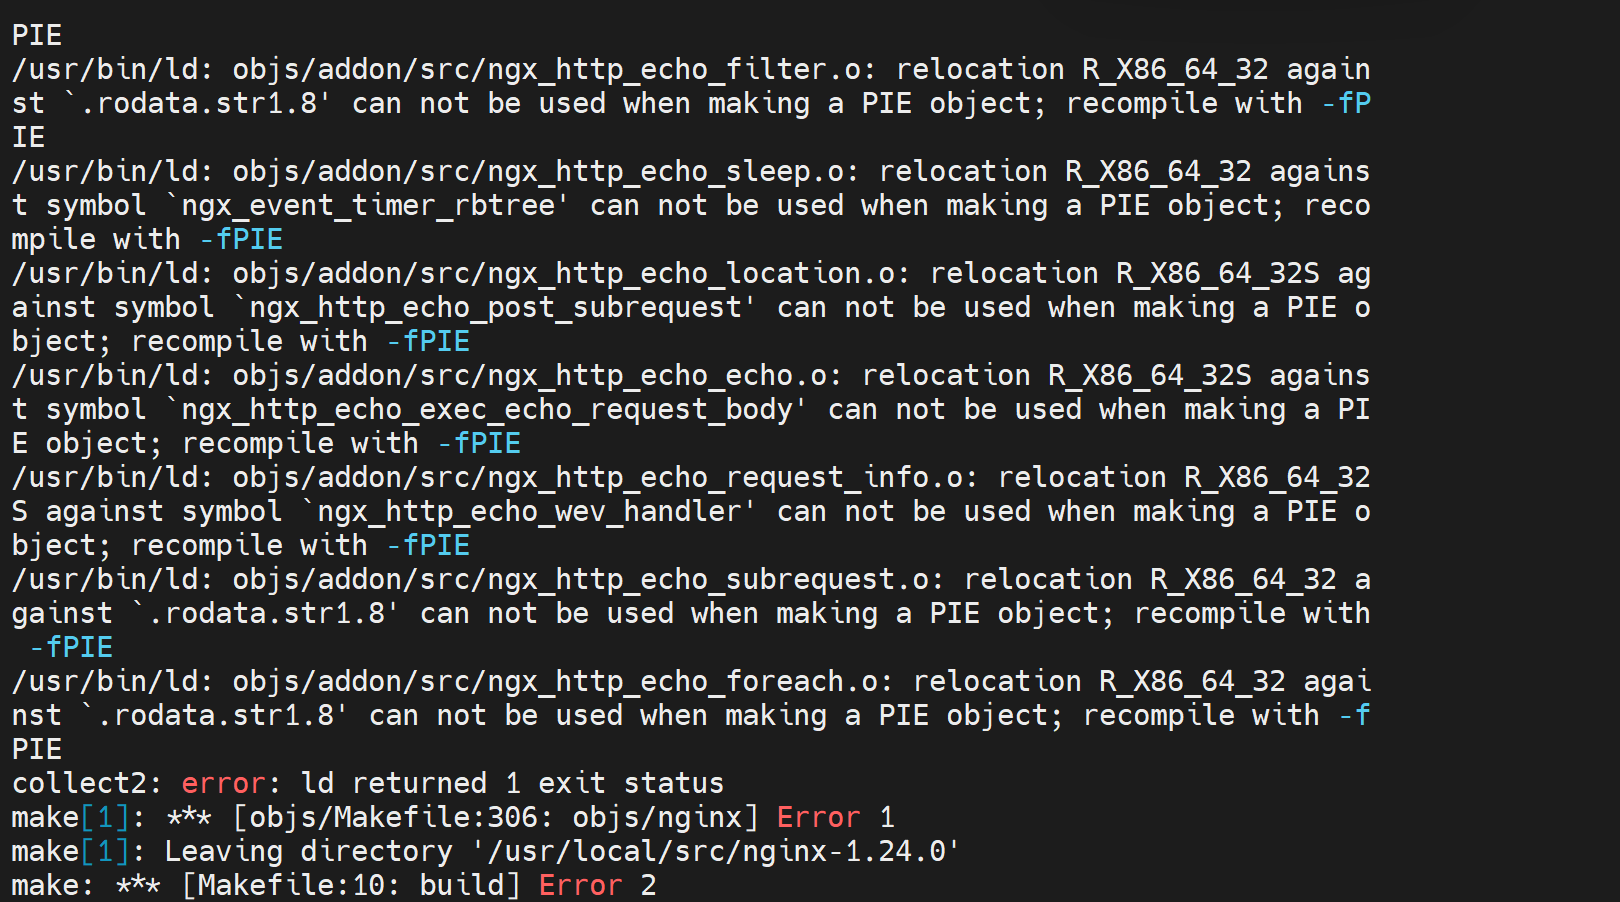This screenshot has width=1620, height=902.
Task: Select the ngx_http_echo_exec_echo_request_body symbol
Action: click(x=487, y=409)
